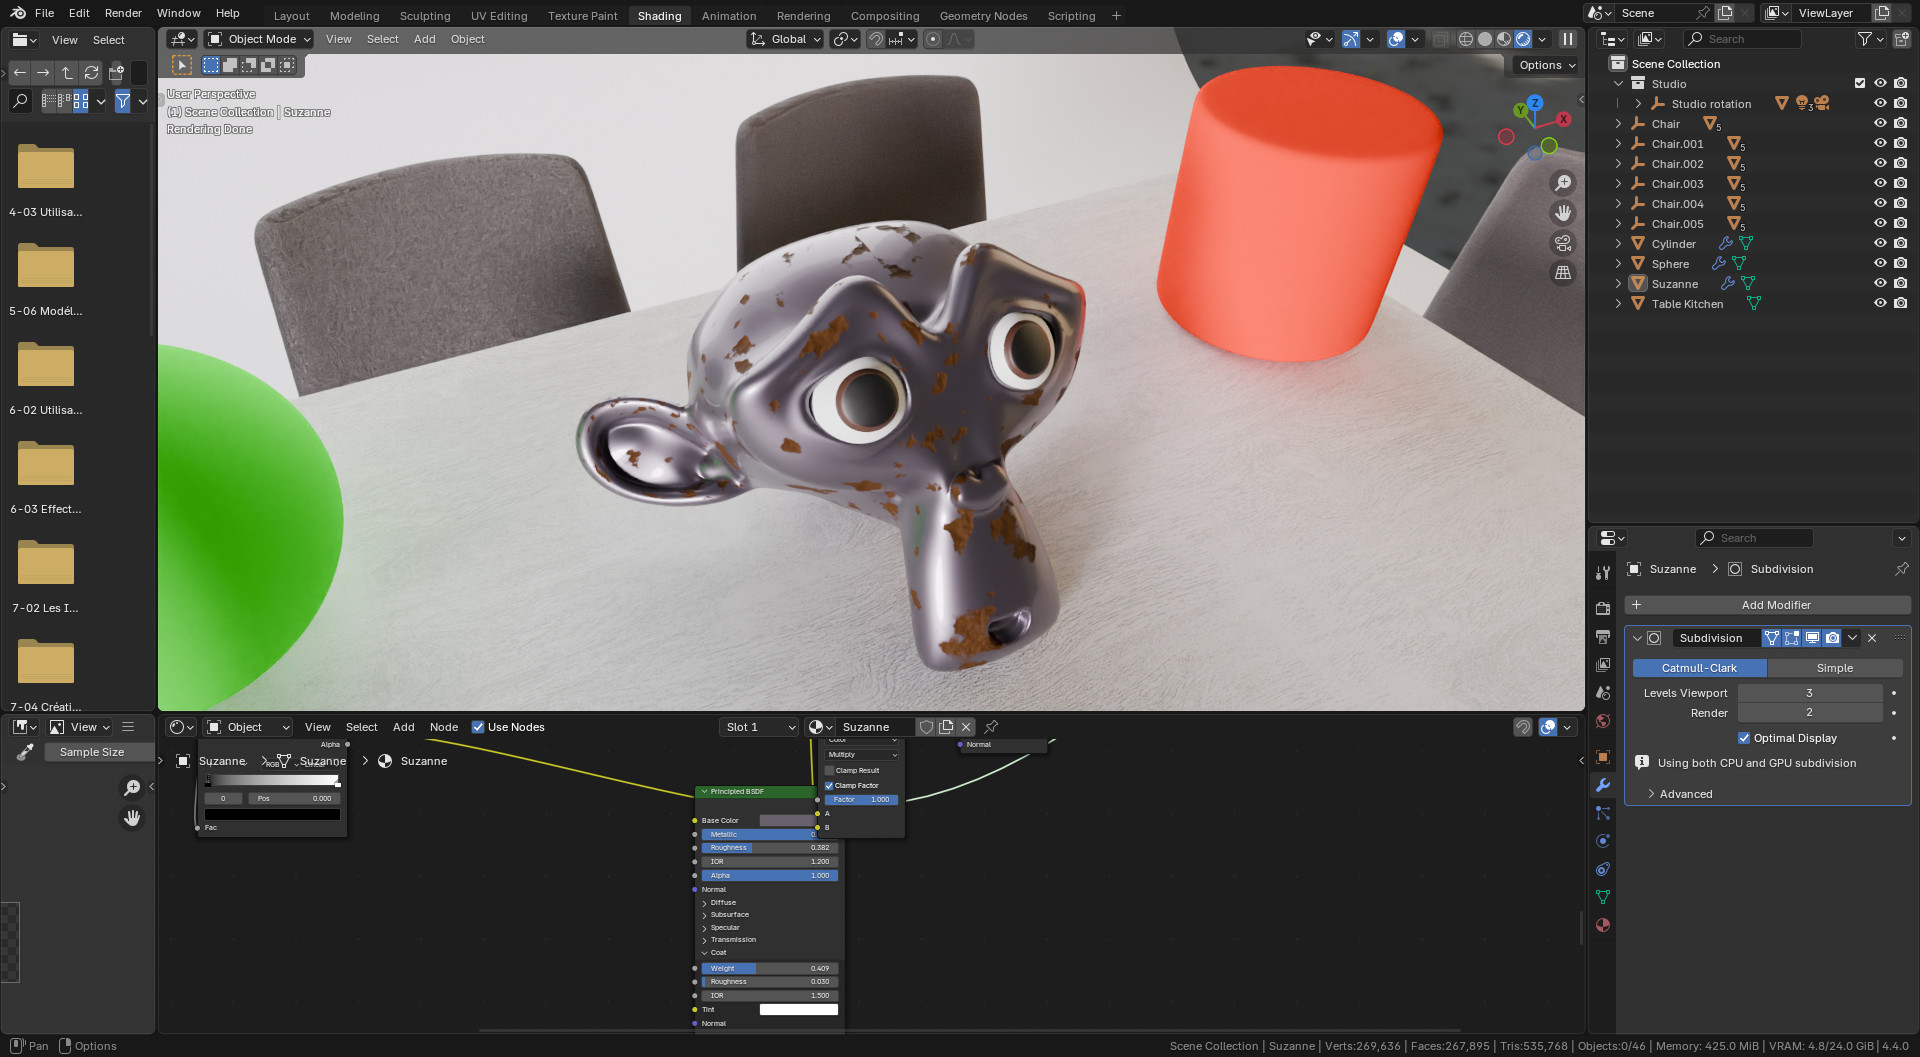1920x1057 pixels.
Task: Switch to the Modeling workspace tab
Action: point(355,16)
